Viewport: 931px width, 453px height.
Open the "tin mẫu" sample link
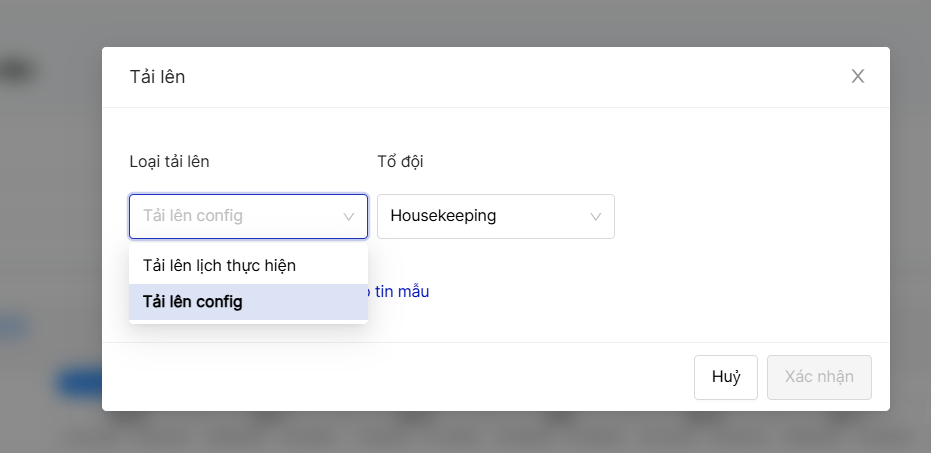coord(400,292)
